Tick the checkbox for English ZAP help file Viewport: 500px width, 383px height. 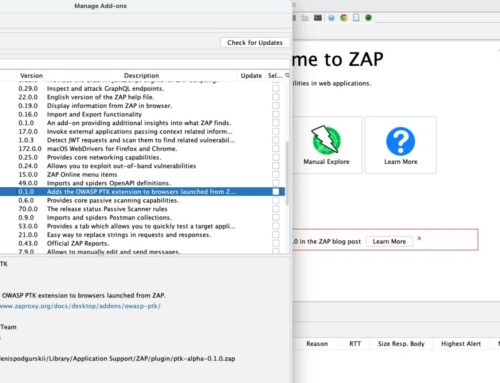click(x=276, y=97)
